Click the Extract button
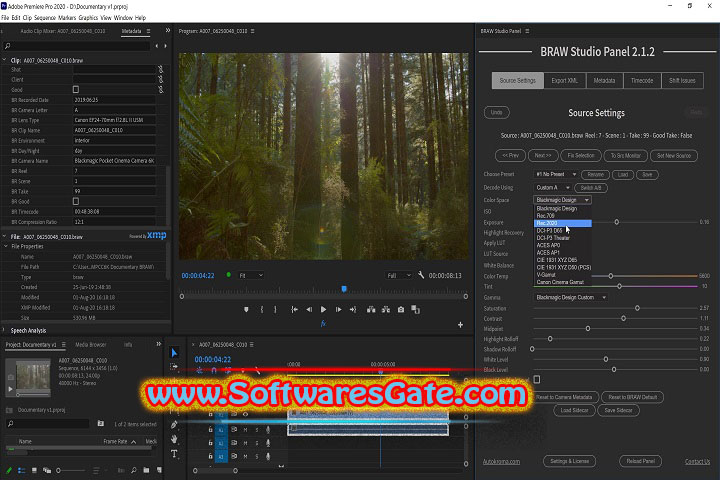Screen dimensions: 720x480 386,310
